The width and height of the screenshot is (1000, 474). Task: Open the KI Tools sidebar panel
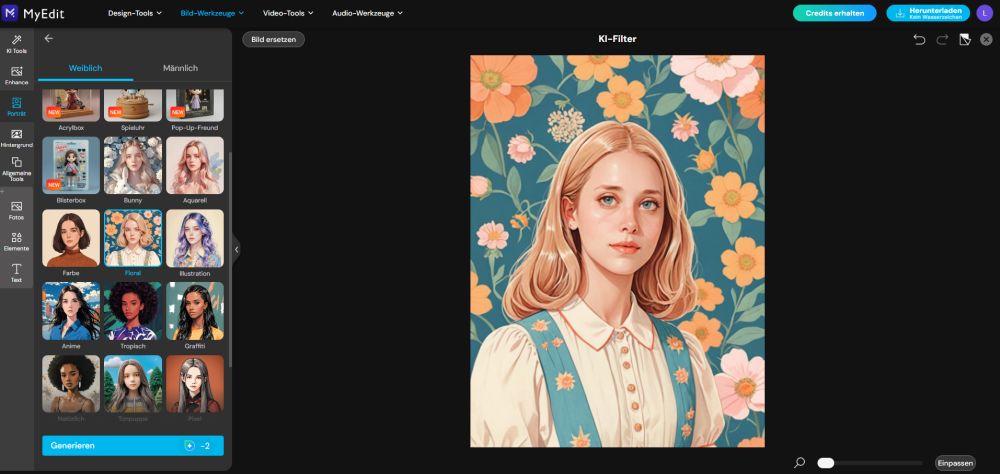(16, 43)
